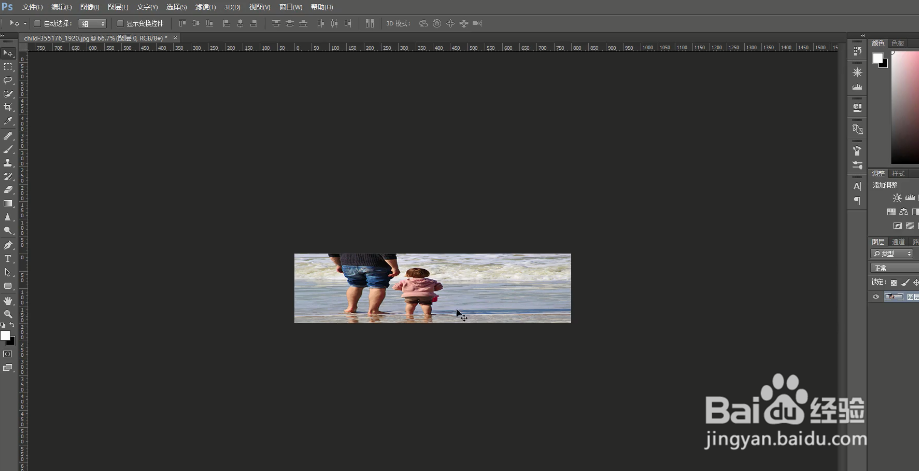919x471 pixels.
Task: Toggle lock image pixels brush icon
Action: [905, 282]
